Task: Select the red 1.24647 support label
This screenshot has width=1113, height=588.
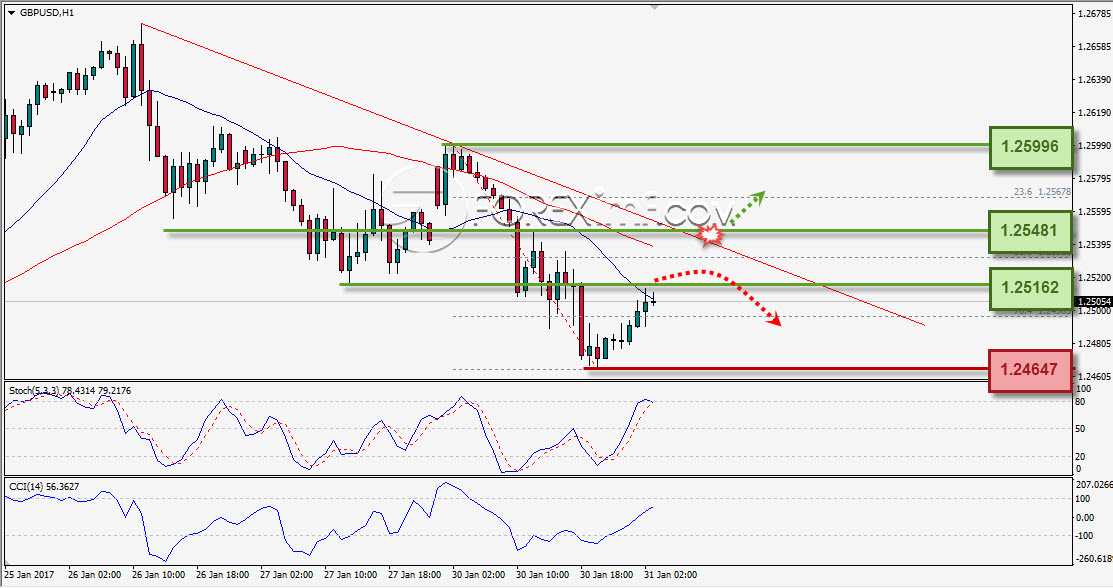Action: click(x=1030, y=370)
